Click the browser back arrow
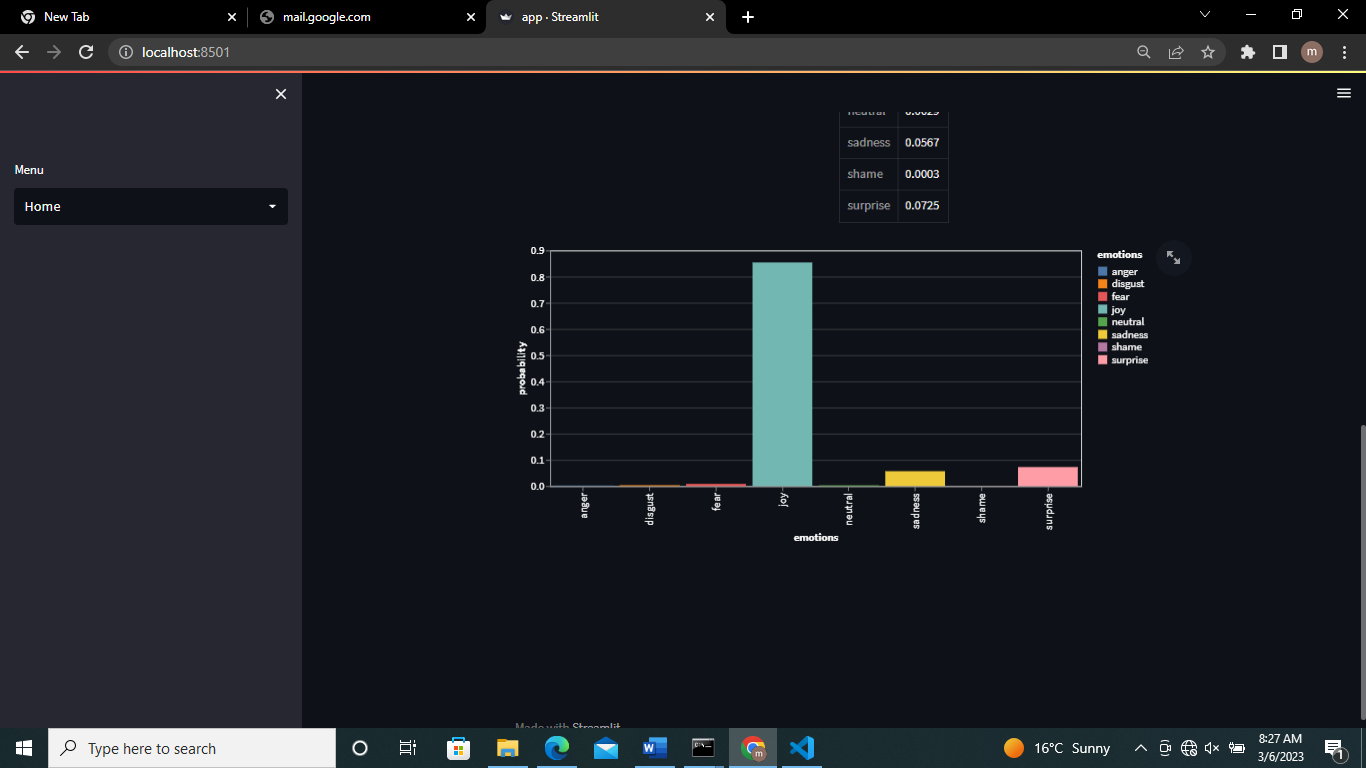This screenshot has height=768, width=1366. point(22,52)
